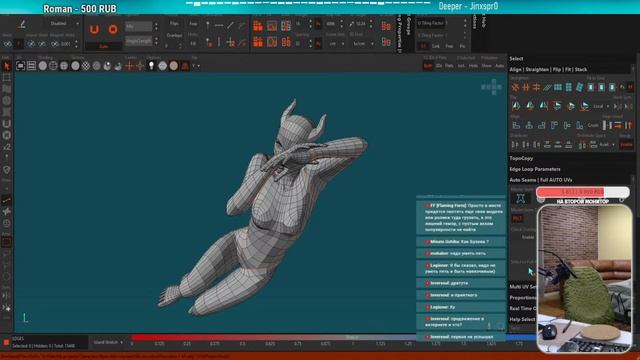The height and width of the screenshot is (360, 640).
Task: Collapse Align | Straighten | Flip | Fit | Stack panel
Action: 548,69
